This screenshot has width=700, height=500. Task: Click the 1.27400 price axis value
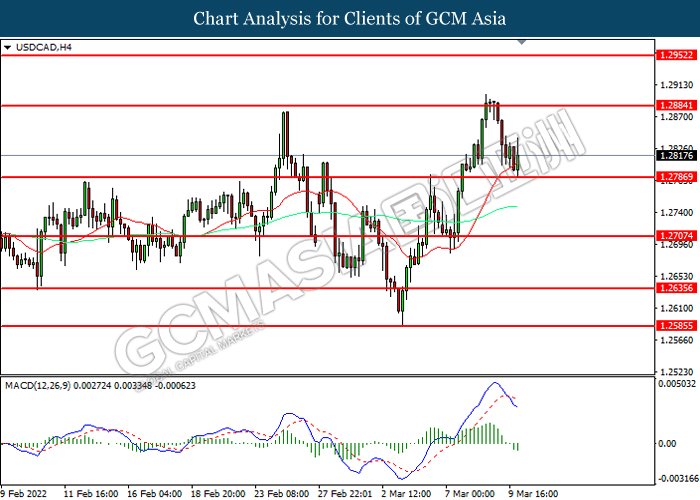[x=677, y=212]
